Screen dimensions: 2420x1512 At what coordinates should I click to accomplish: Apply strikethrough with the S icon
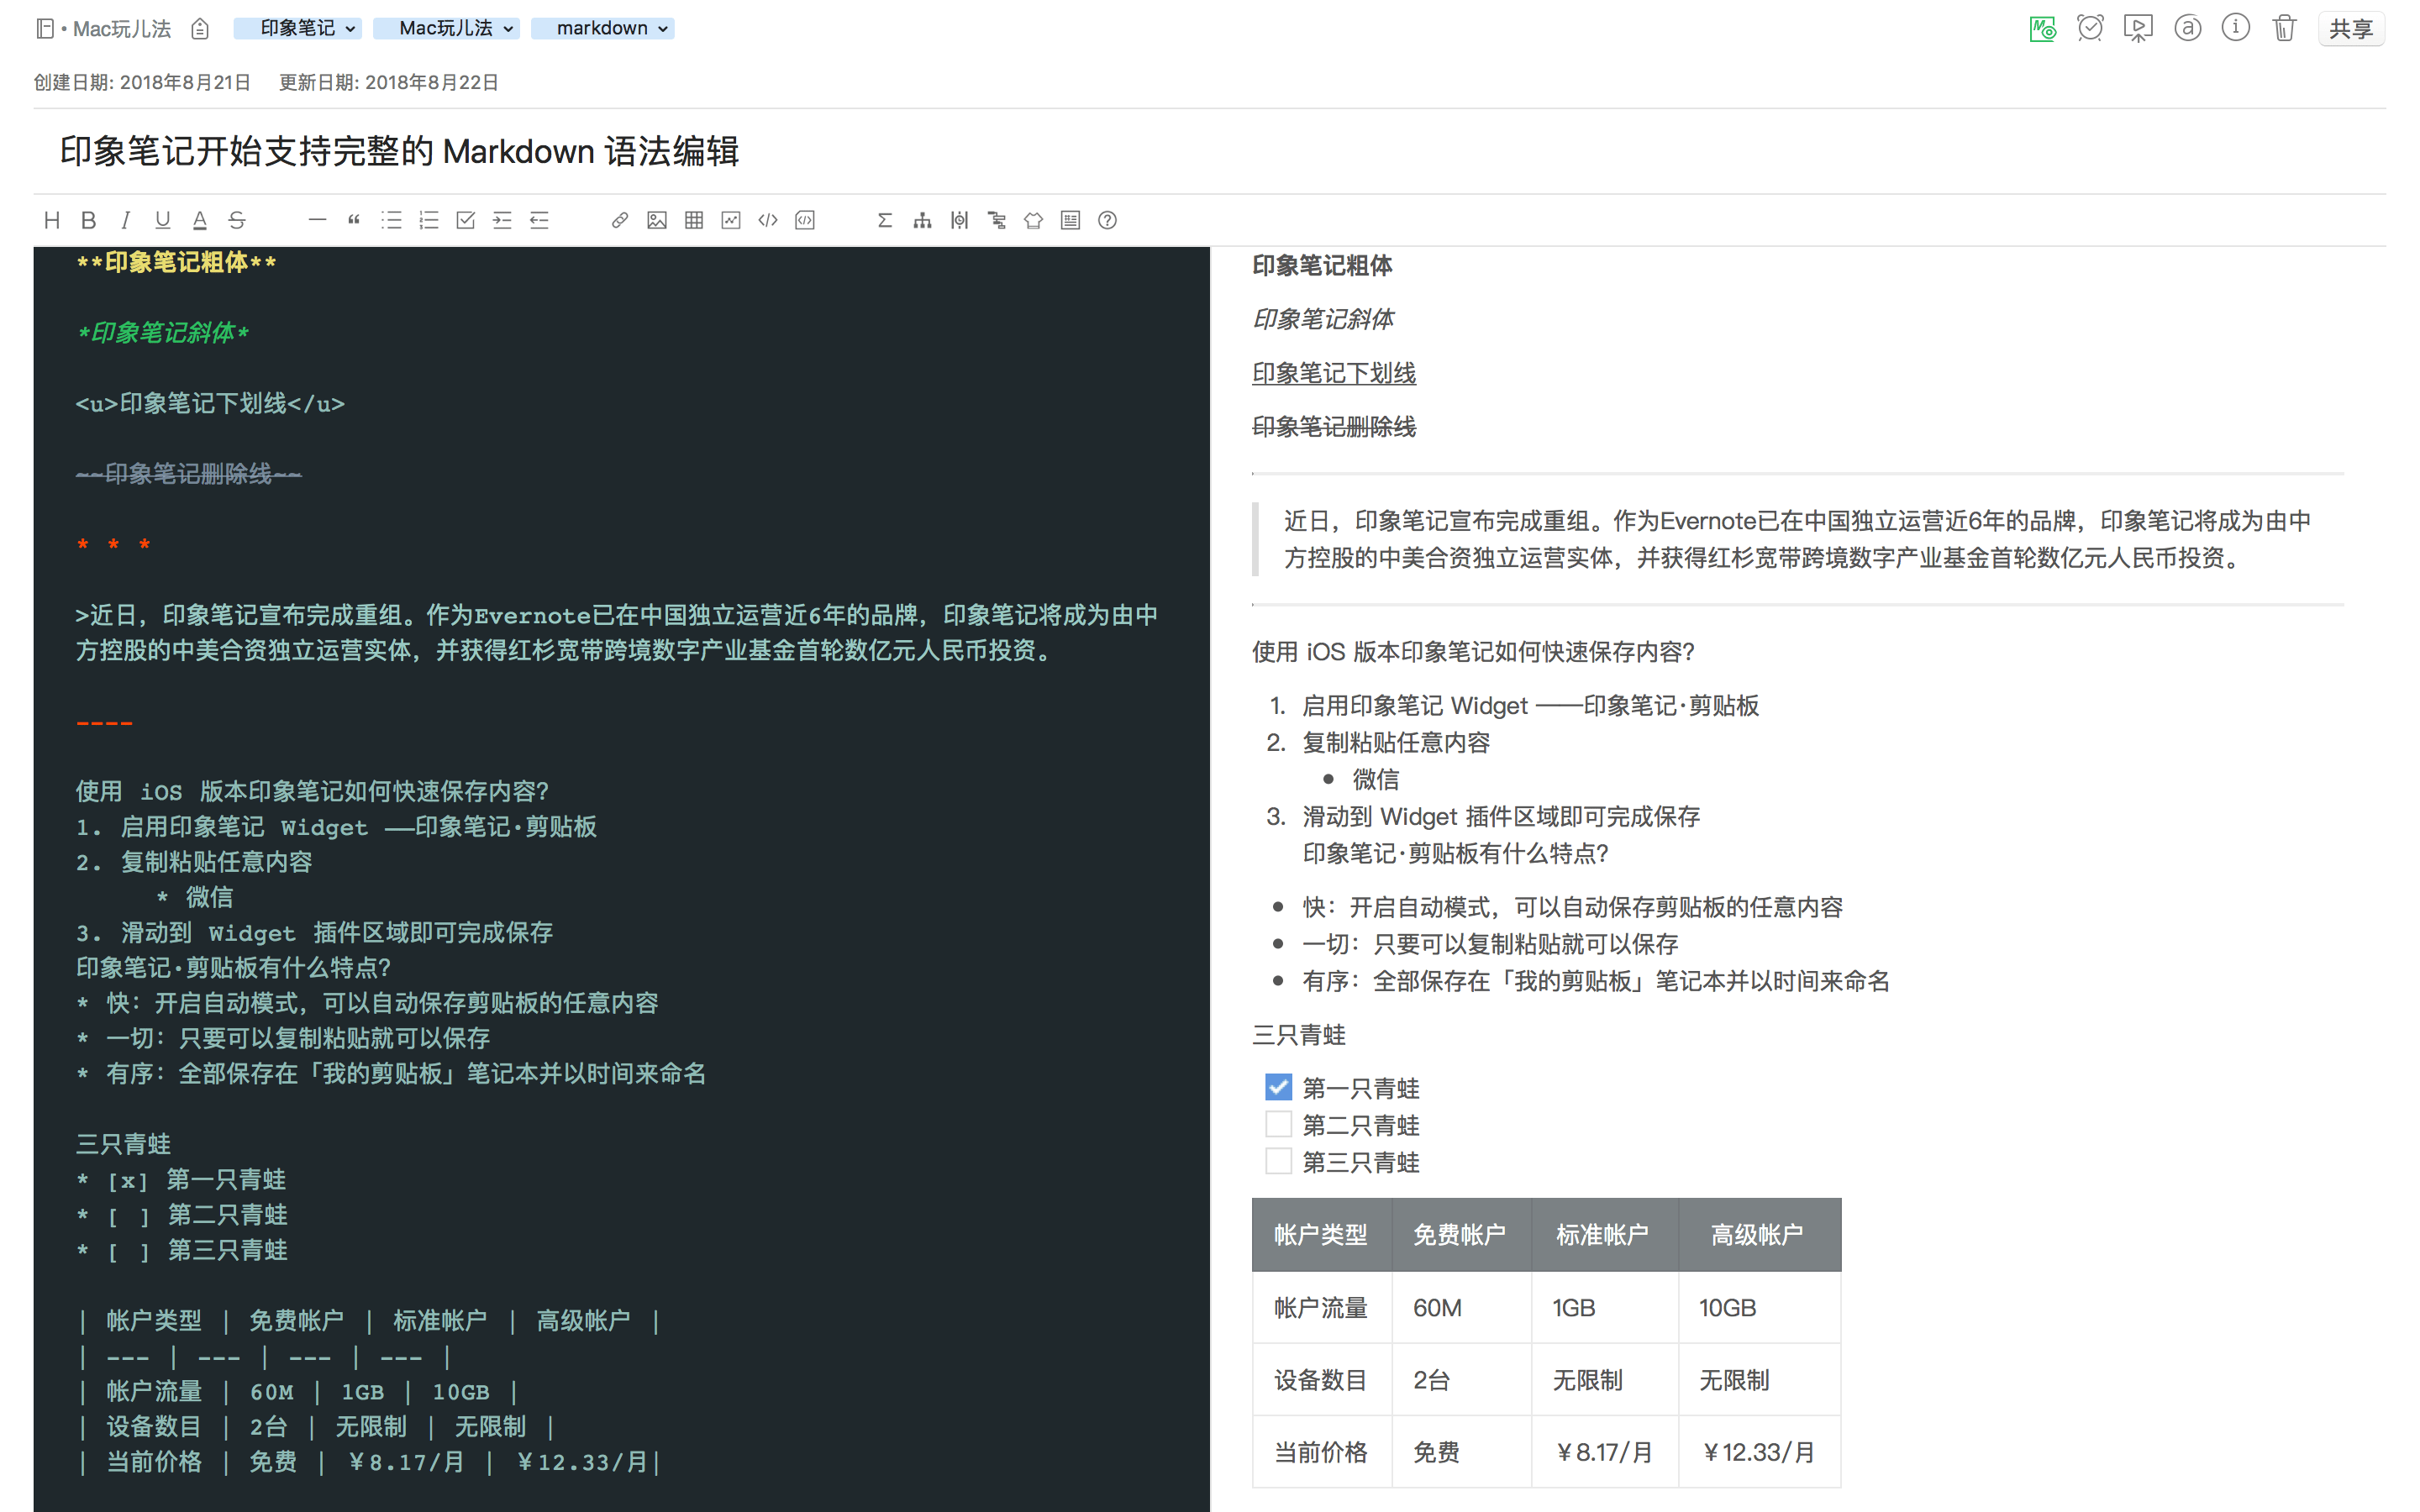(x=236, y=220)
